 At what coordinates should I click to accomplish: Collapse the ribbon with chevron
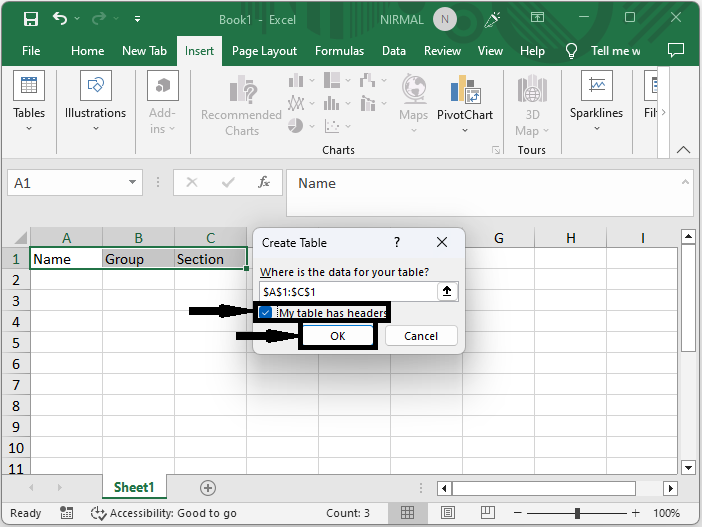(x=683, y=150)
